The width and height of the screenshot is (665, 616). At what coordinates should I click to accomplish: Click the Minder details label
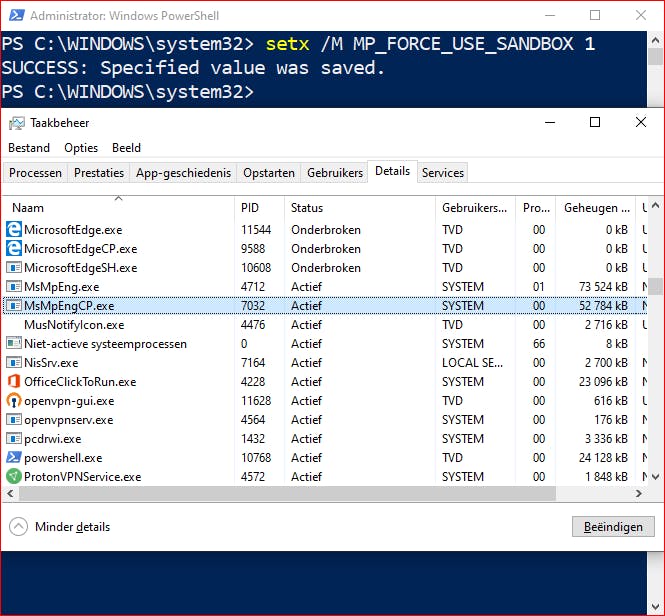coord(73,526)
